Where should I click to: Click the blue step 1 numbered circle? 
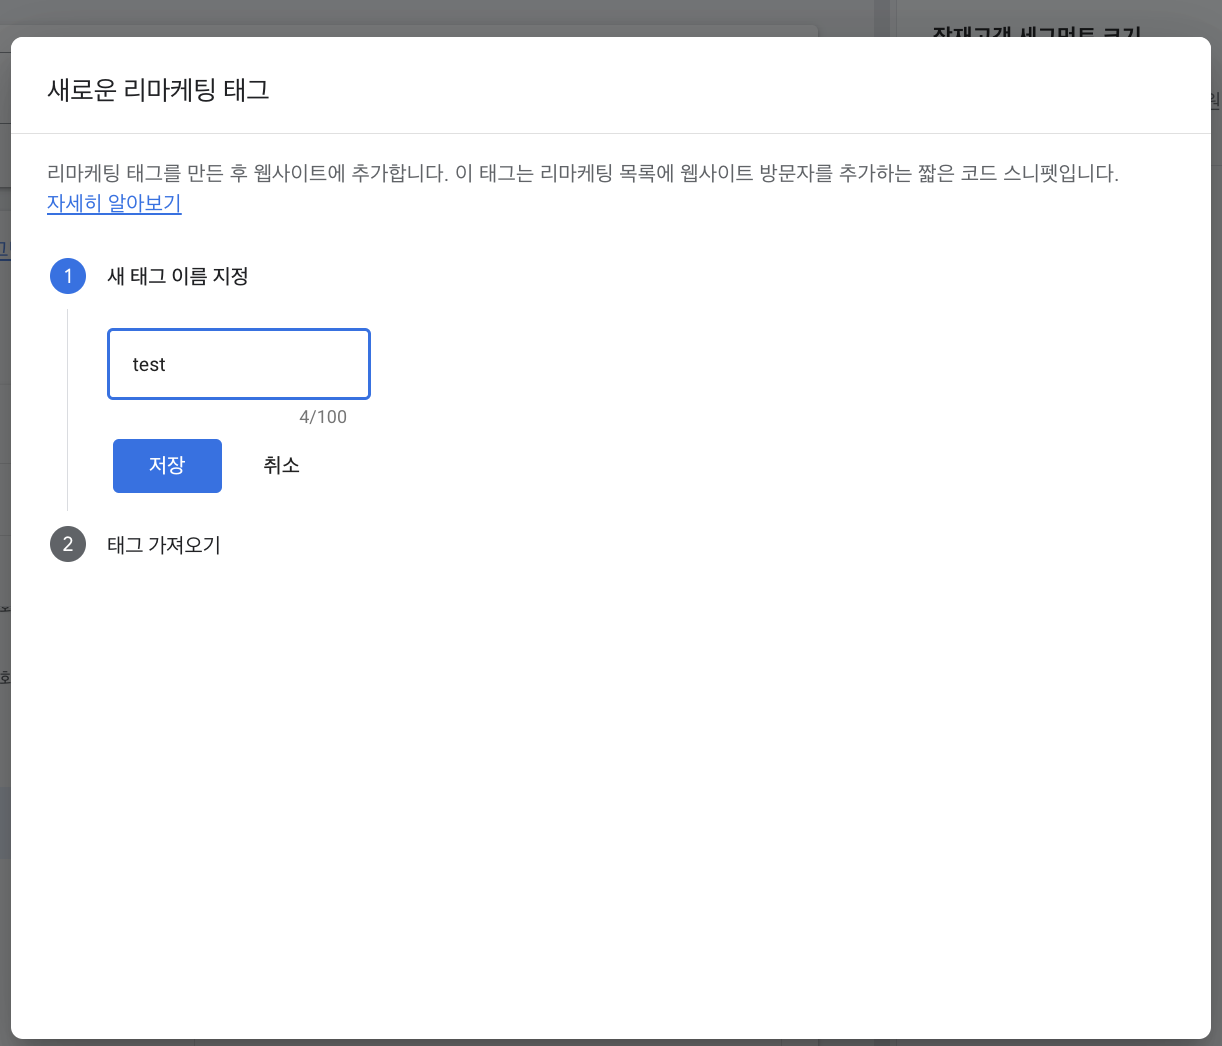[x=68, y=276]
